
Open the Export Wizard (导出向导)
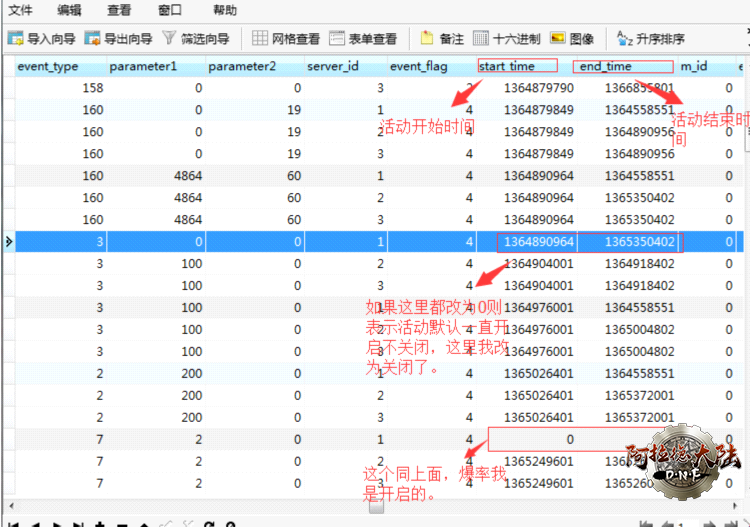point(118,39)
